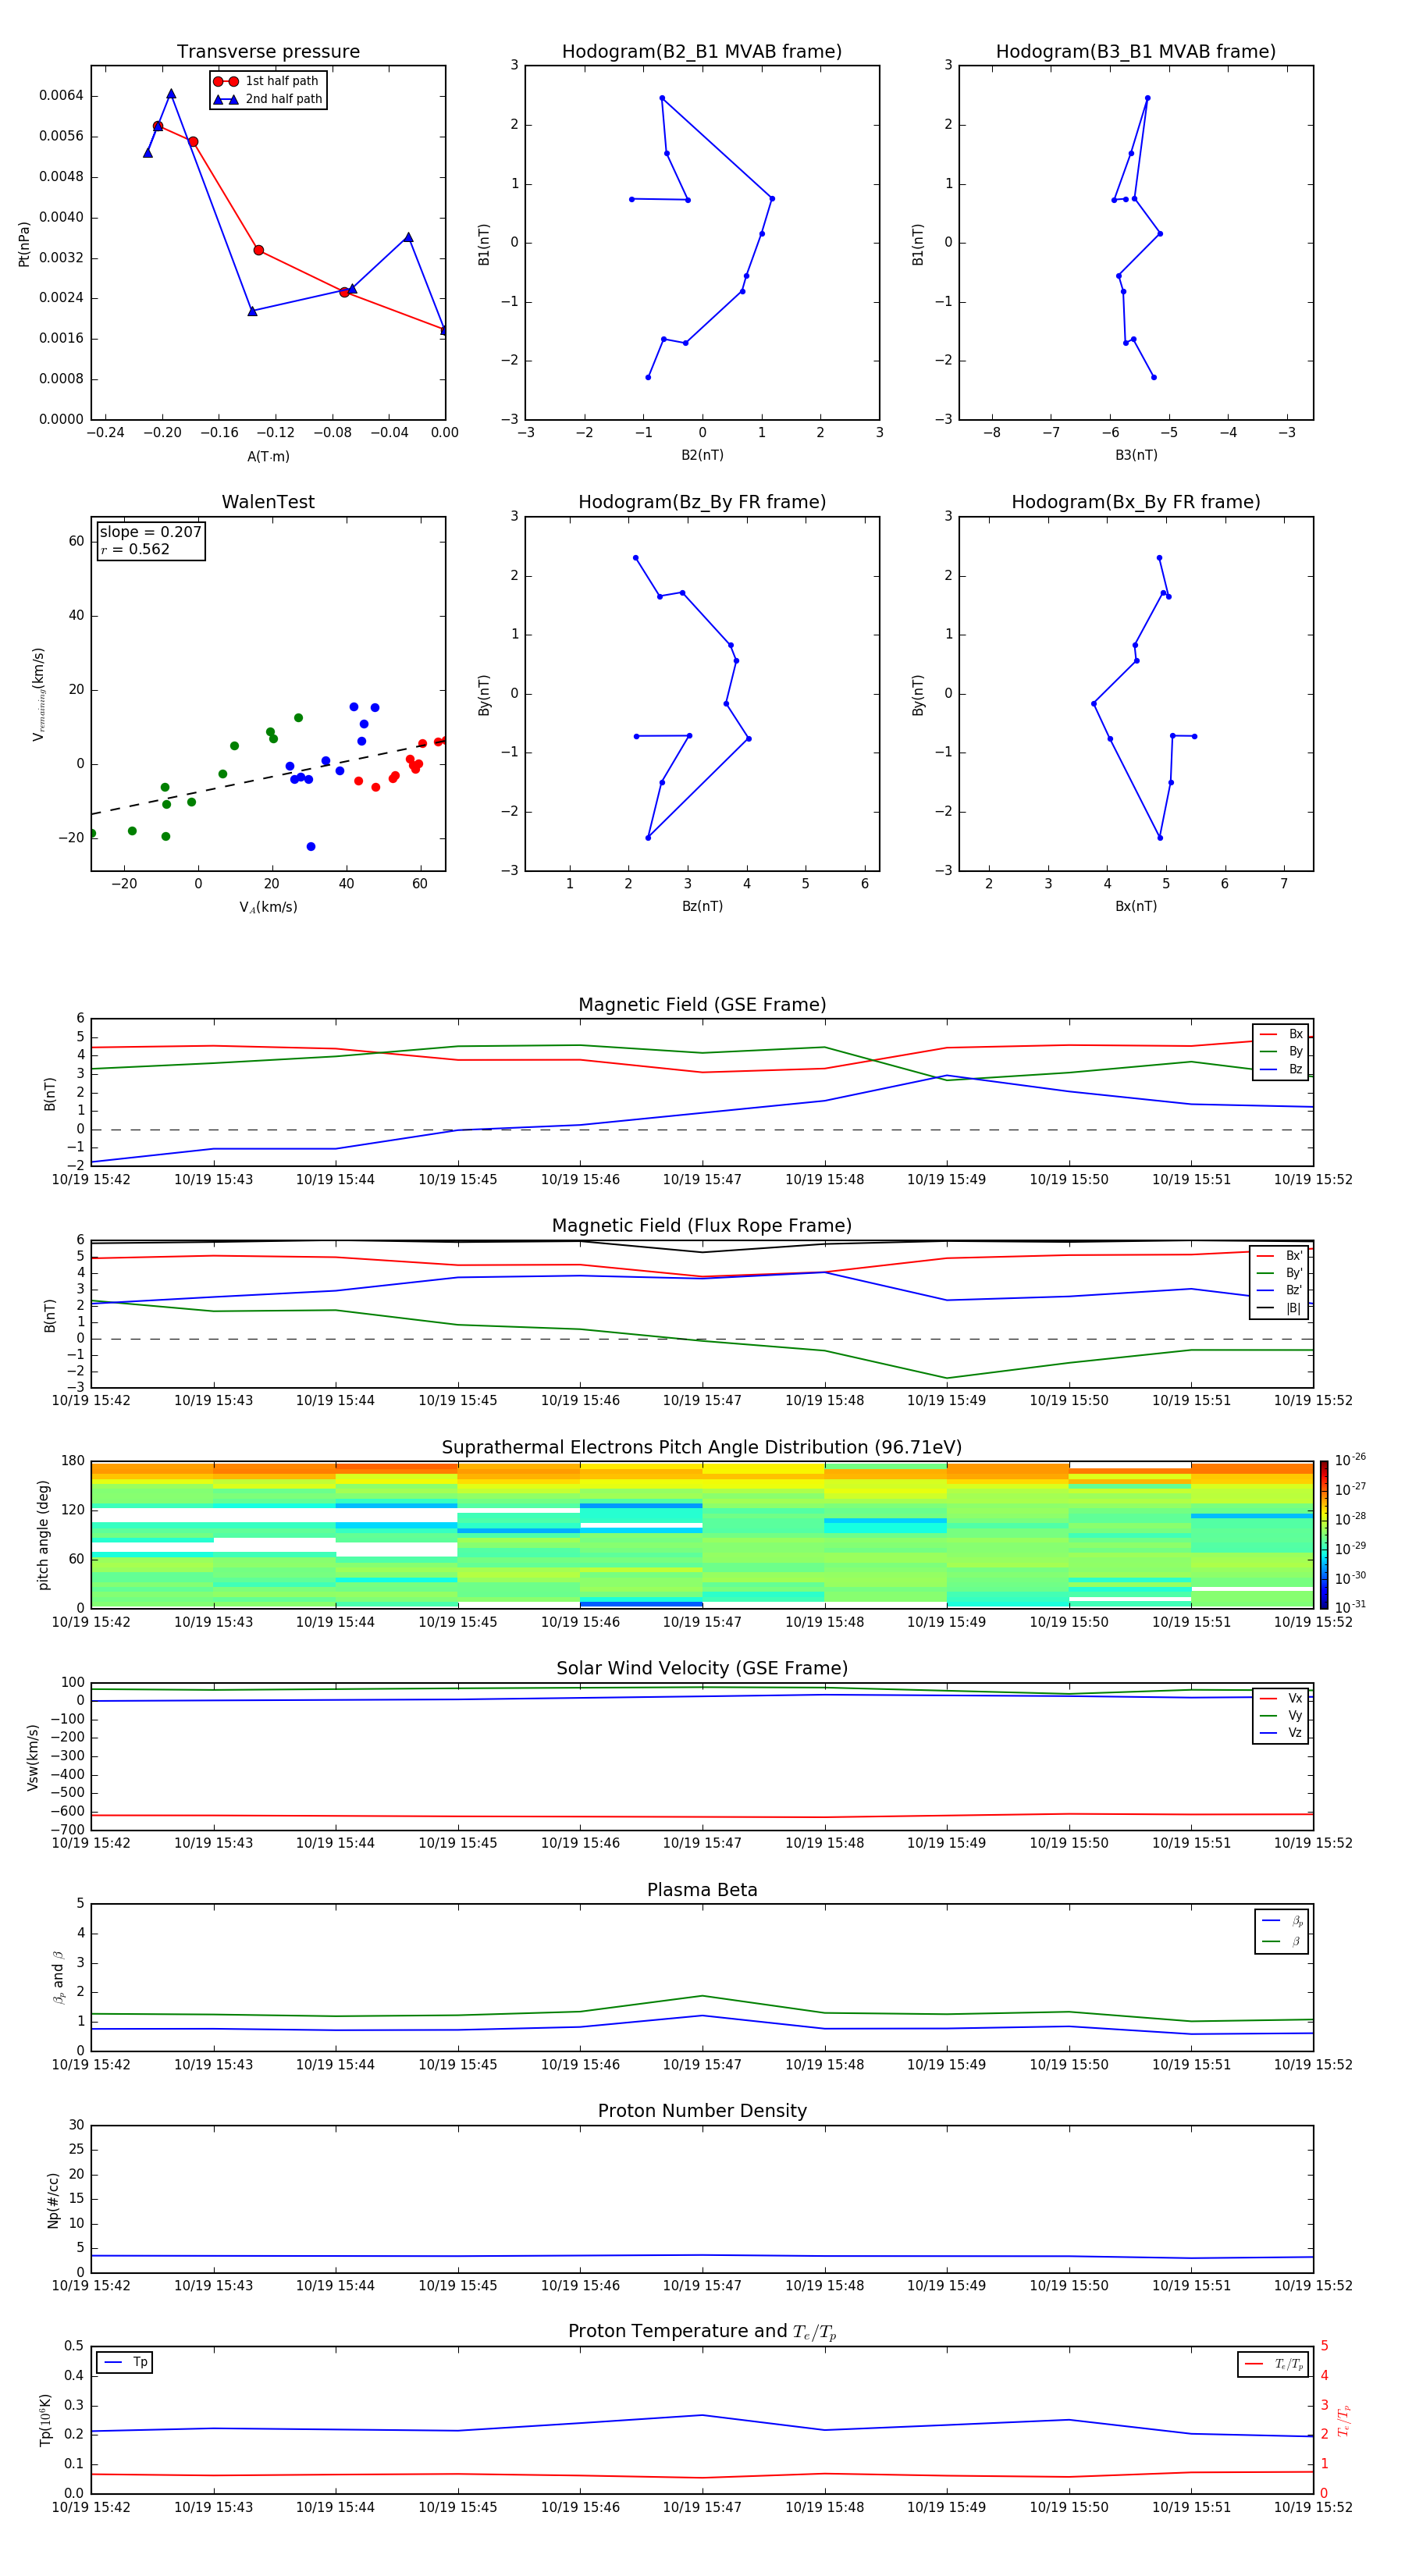Click the 'Tp' legend entry
Image resolution: width=1405 pixels, height=2576 pixels.
click(125, 2362)
